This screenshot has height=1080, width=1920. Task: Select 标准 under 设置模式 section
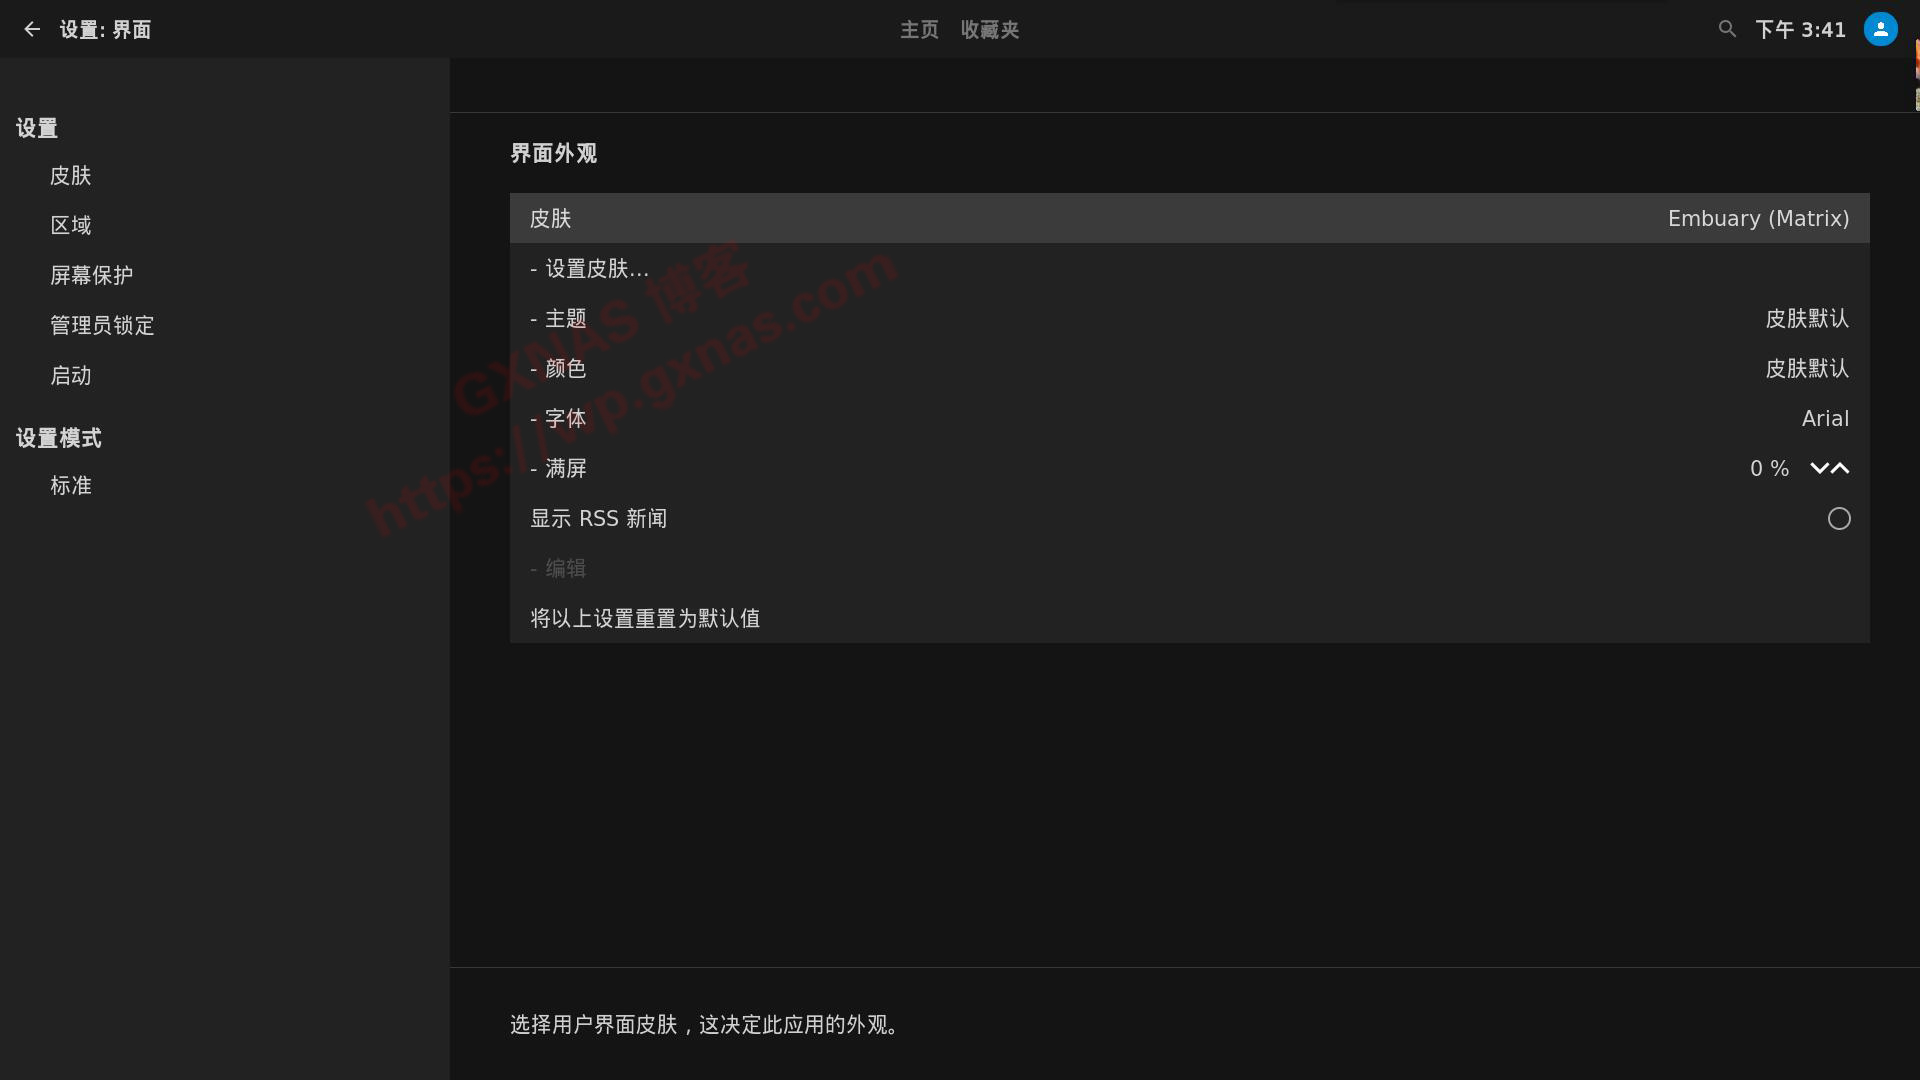71,485
